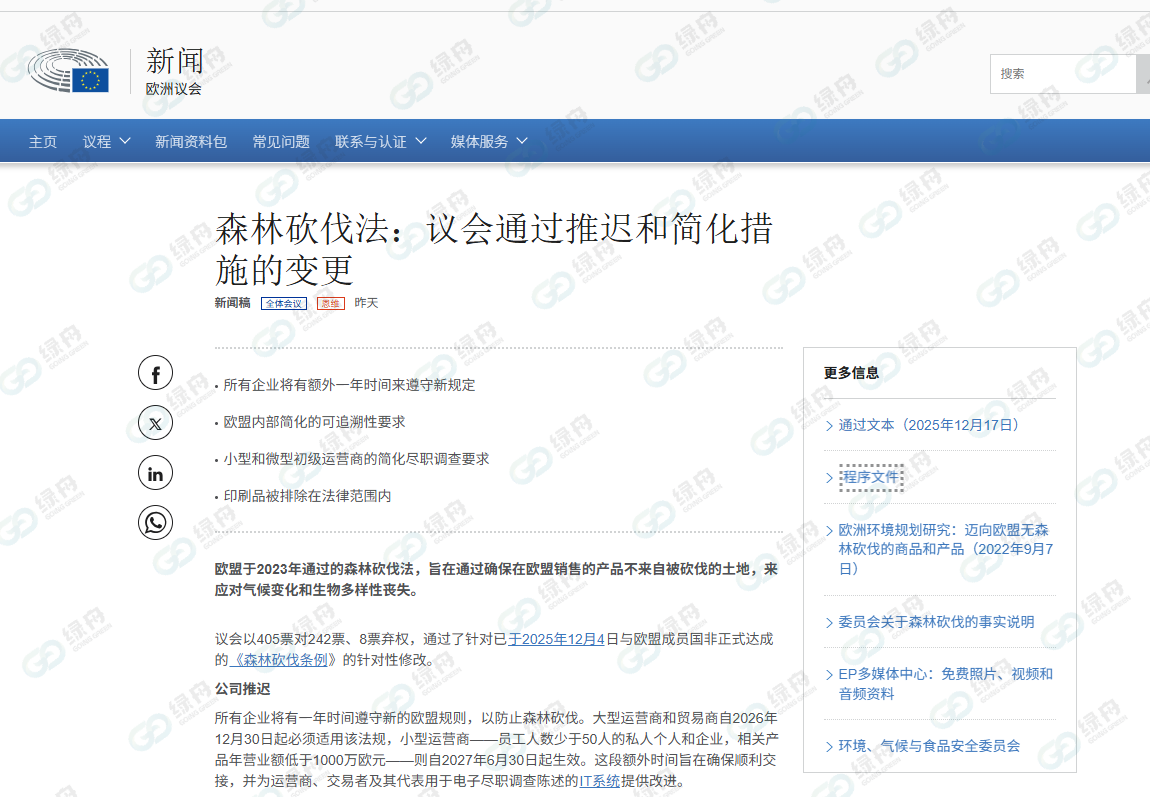Screen dimensions: 1150x797
Task: Share article on Facebook
Action: (x=155, y=373)
